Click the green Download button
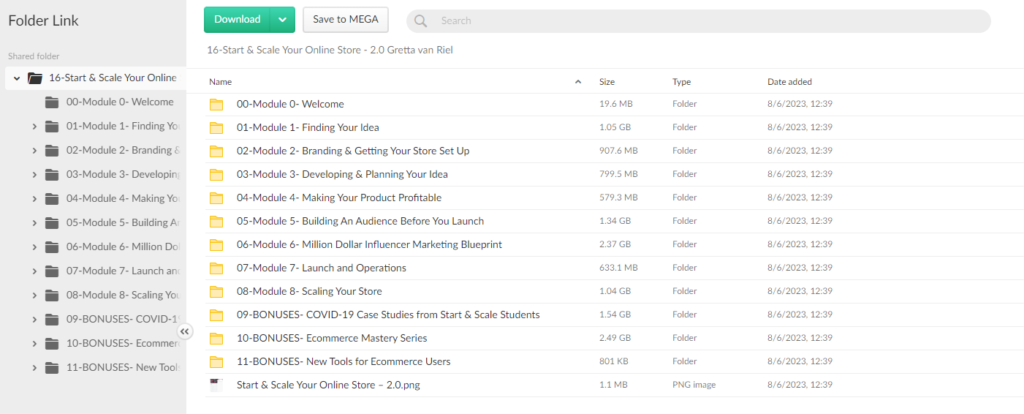The width and height of the screenshot is (1024, 414). [x=237, y=20]
